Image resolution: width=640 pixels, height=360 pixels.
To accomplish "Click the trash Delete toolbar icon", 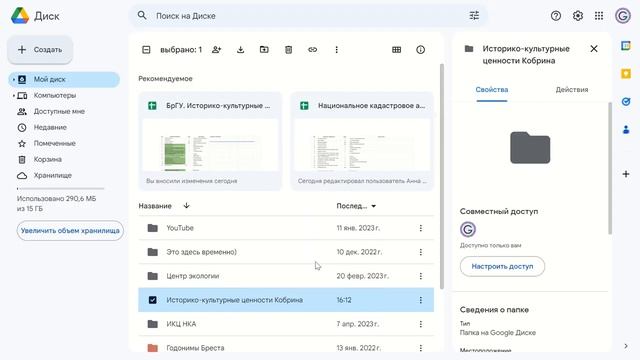I will tap(288, 50).
